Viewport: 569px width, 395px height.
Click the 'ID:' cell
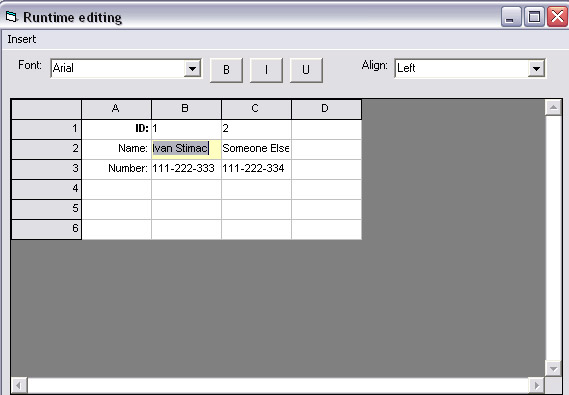click(116, 129)
